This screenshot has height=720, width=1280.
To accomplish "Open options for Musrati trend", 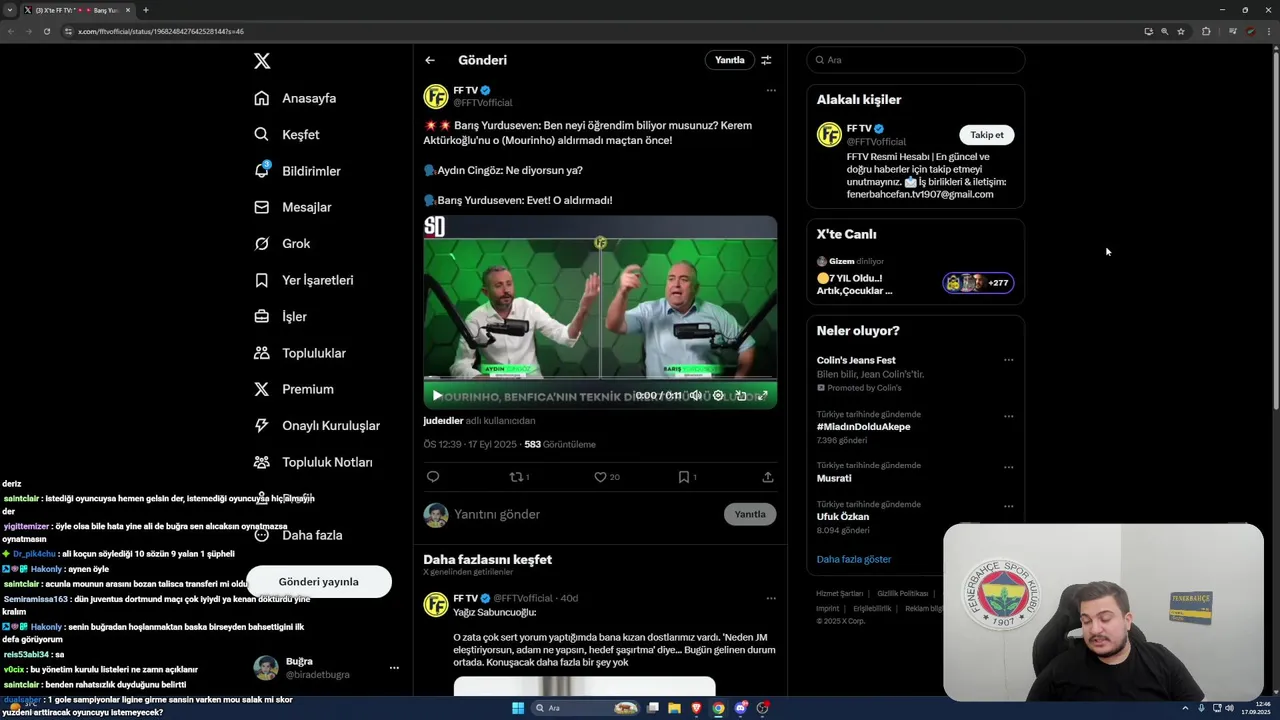I will pyautogui.click(x=1009, y=467).
